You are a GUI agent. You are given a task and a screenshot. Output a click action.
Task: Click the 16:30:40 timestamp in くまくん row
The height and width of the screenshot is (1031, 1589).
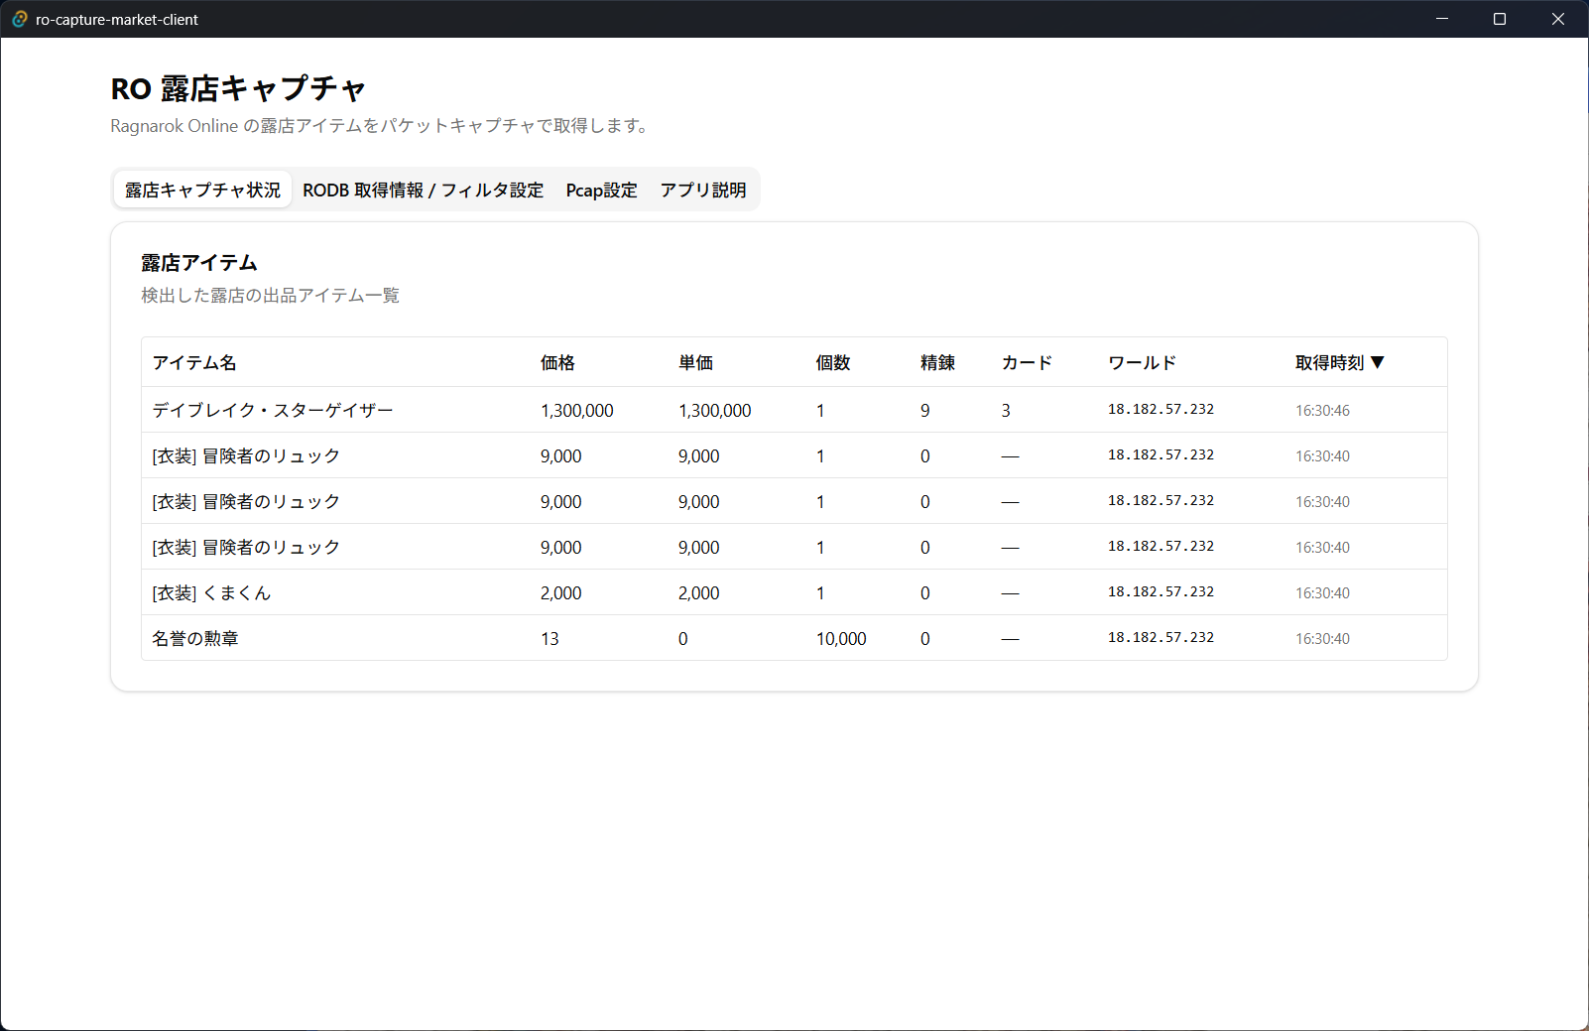[1323, 593]
